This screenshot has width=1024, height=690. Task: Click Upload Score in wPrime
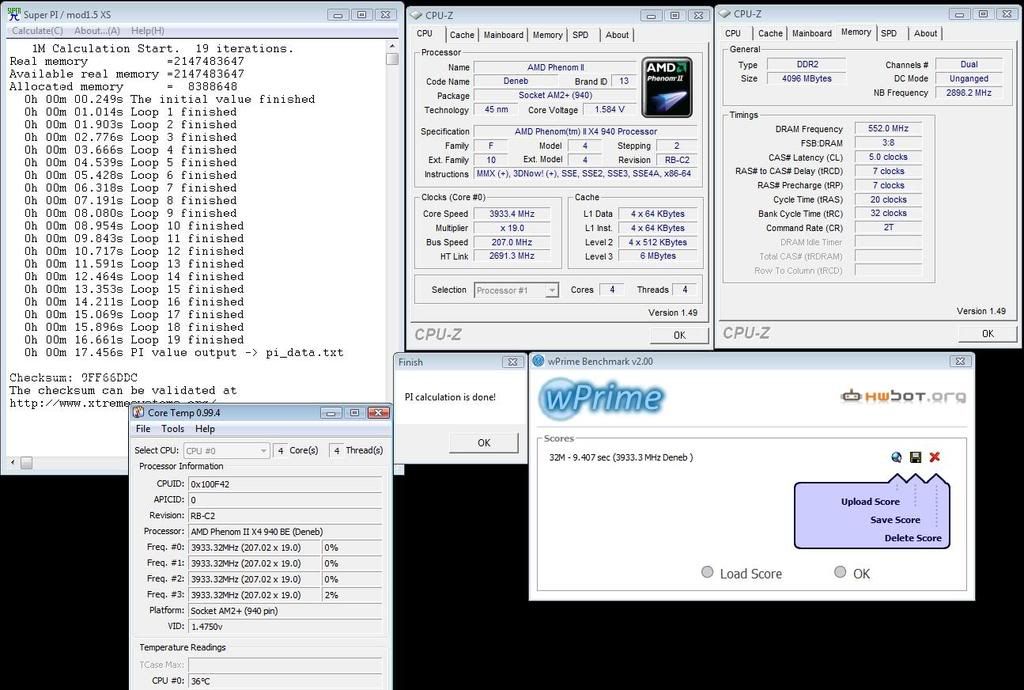pyautogui.click(x=870, y=501)
